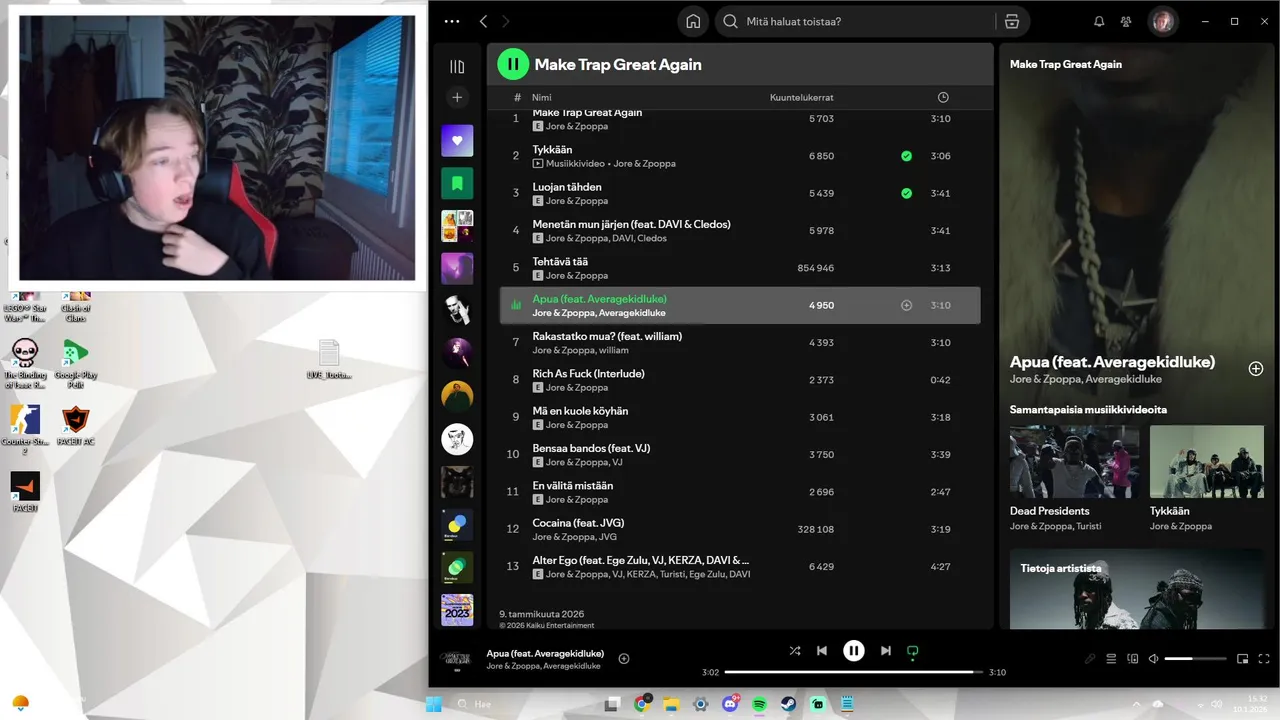
Task: Show lyrics with the microphone icon
Action: (x=1091, y=659)
